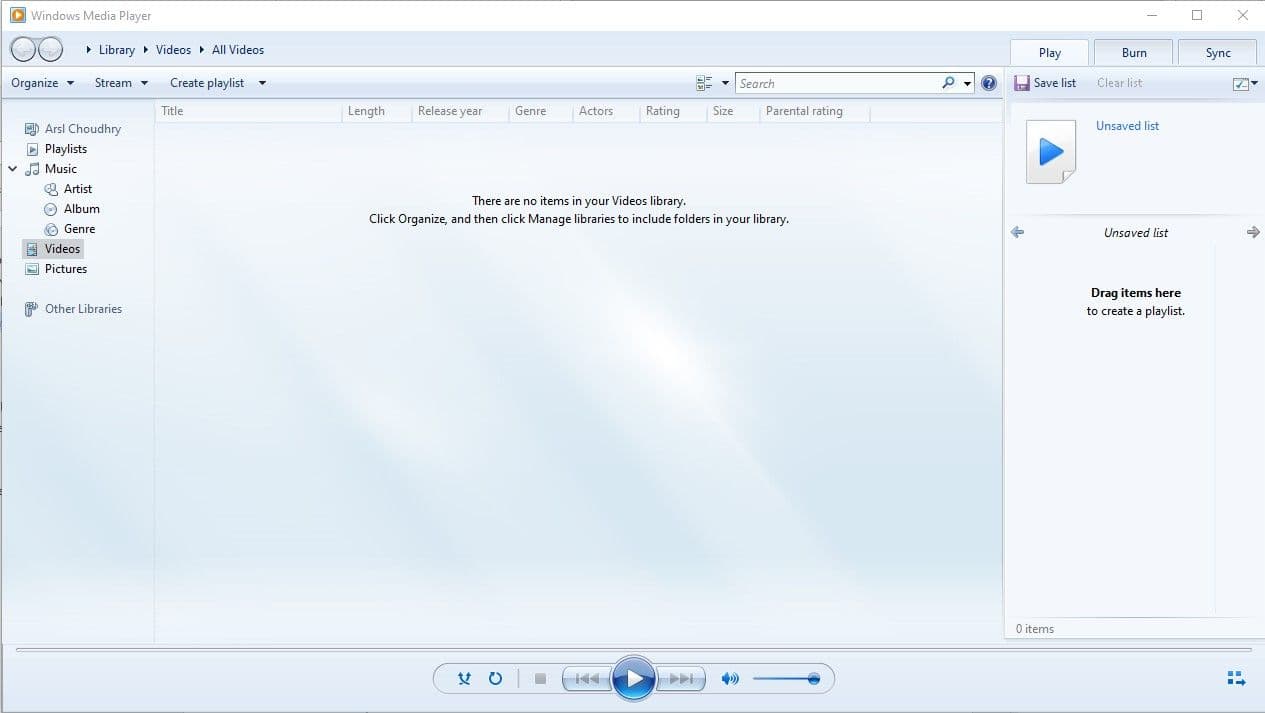Go to next list with right arrow
The width and height of the screenshot is (1265, 713).
(x=1253, y=232)
